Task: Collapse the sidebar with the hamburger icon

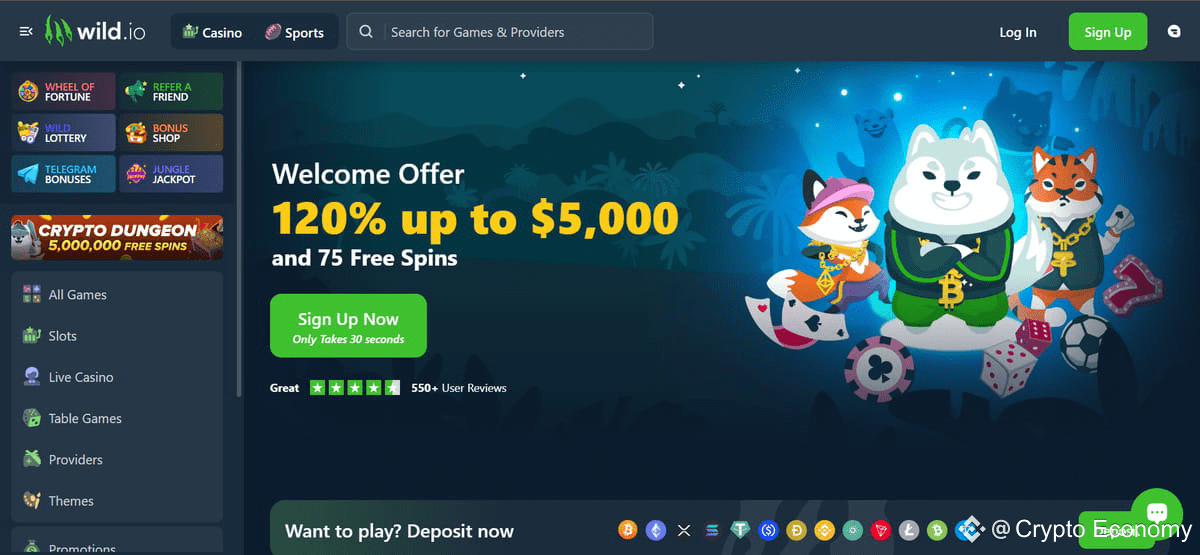Action: click(27, 32)
